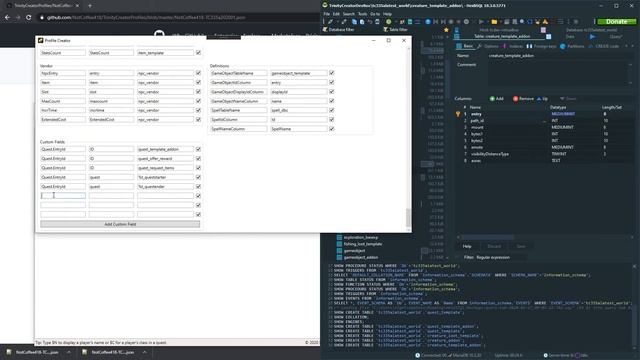Image resolution: width=640 pixels, height=360 pixels.
Task: Open menu for second downloaded json file
Action: coord(144,352)
